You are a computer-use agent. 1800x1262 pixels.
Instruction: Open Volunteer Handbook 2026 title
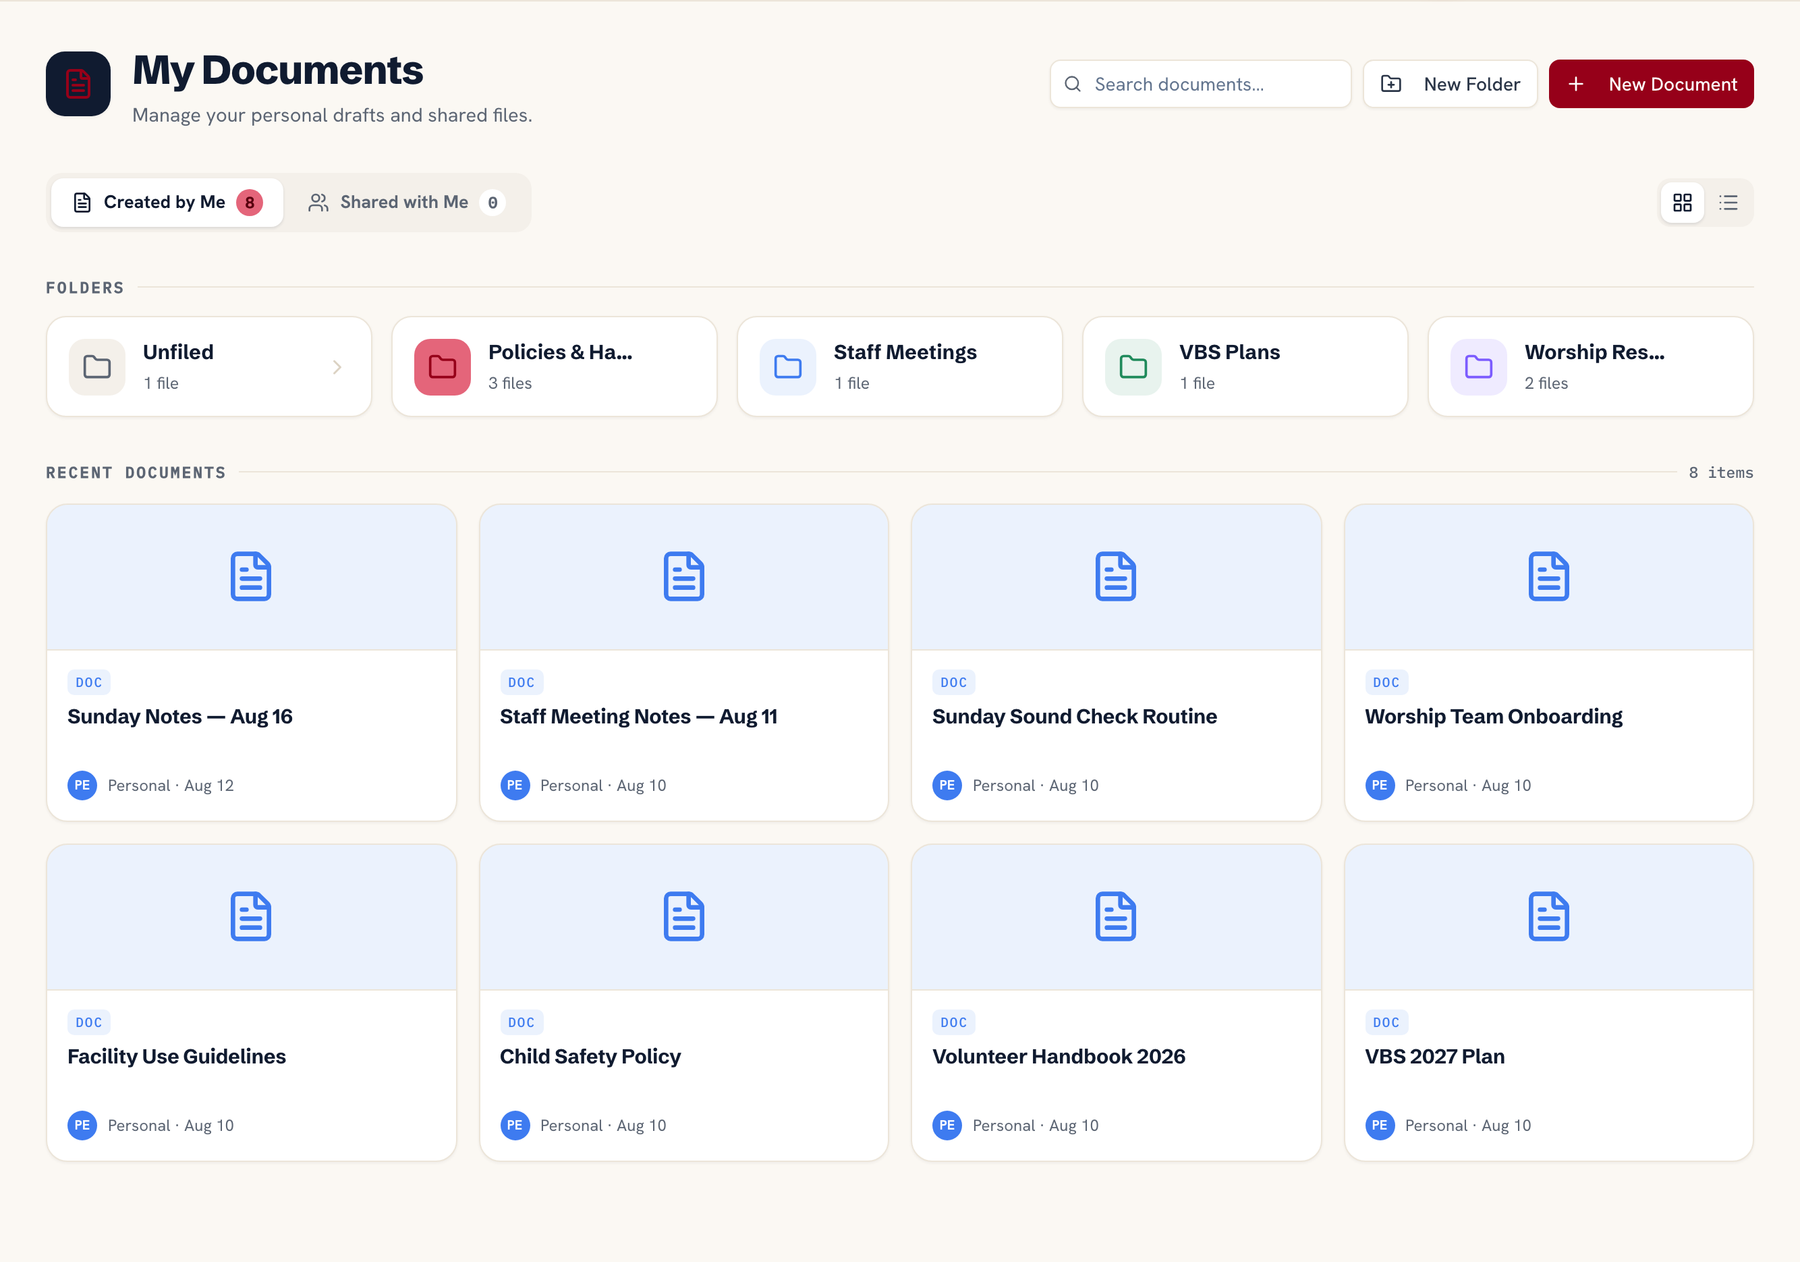tap(1059, 1057)
